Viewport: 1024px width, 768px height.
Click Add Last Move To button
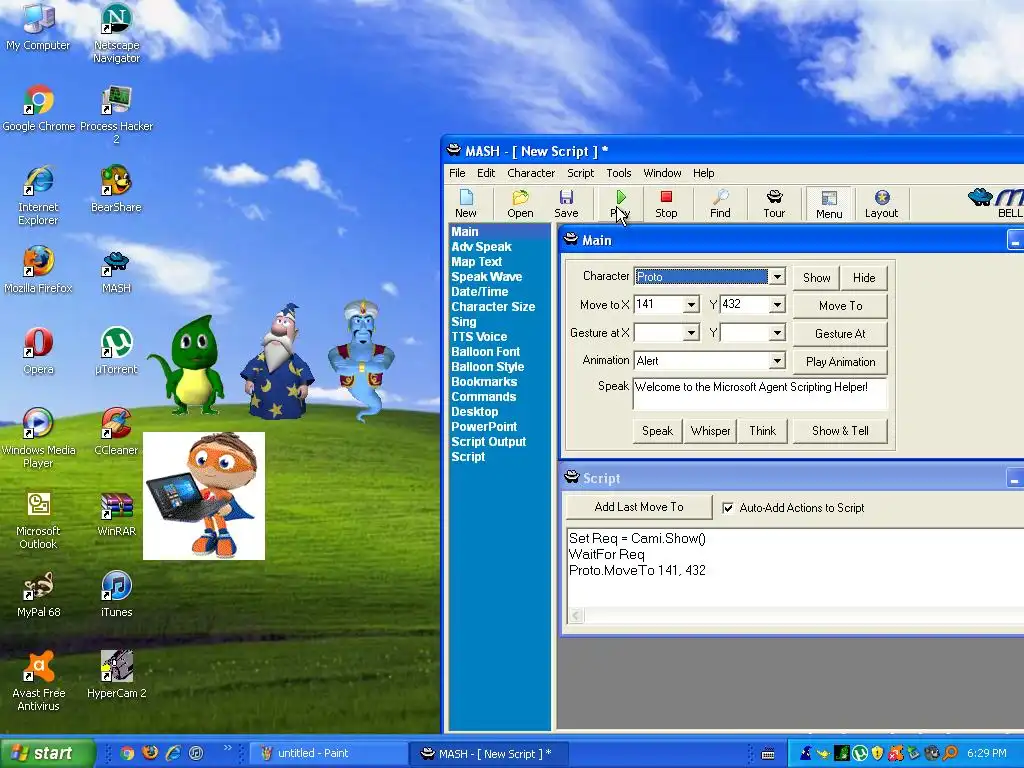pyautogui.click(x=639, y=507)
